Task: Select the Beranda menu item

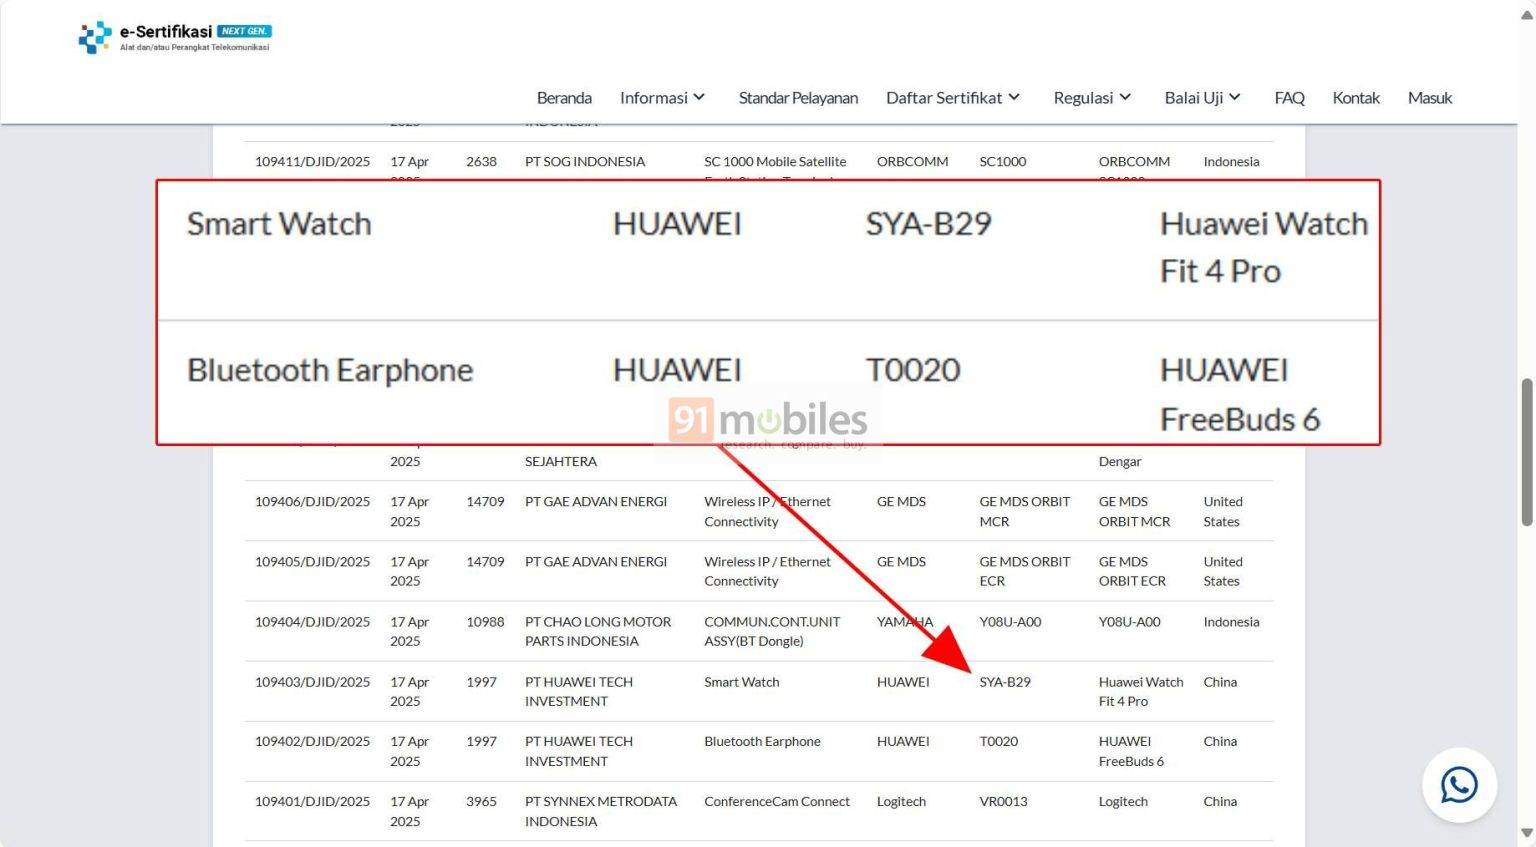Action: click(563, 97)
